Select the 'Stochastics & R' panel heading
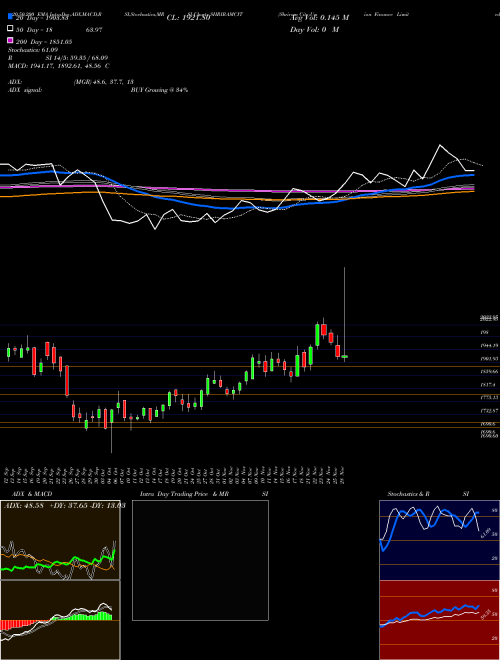This screenshot has height=660, width=500. tap(408, 494)
